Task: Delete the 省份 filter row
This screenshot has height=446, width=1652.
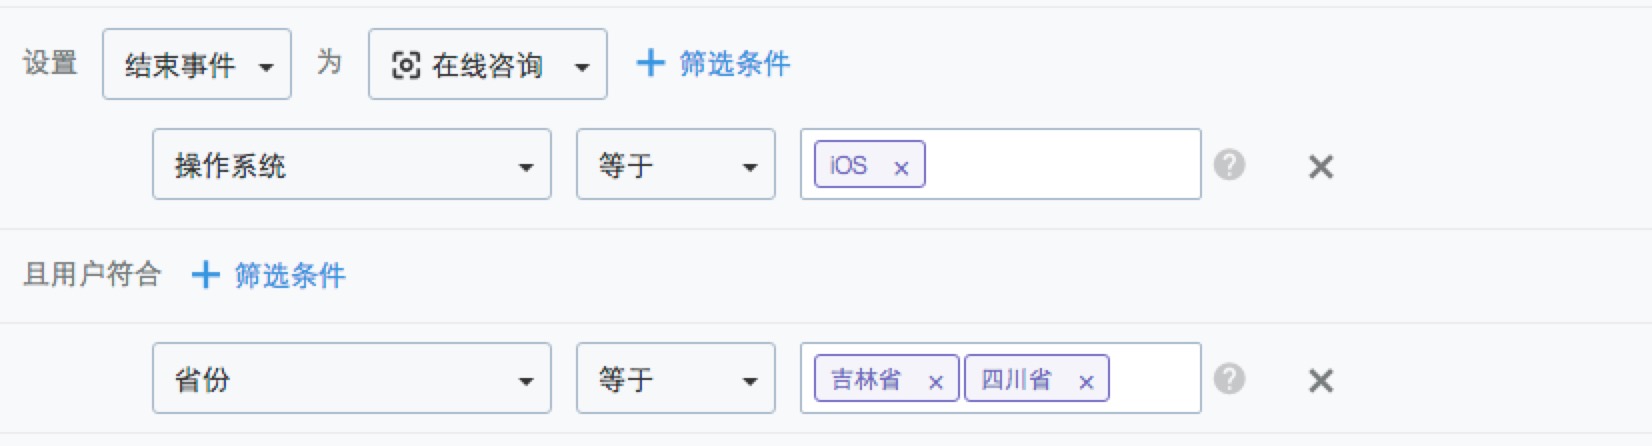Action: pyautogui.click(x=1321, y=381)
